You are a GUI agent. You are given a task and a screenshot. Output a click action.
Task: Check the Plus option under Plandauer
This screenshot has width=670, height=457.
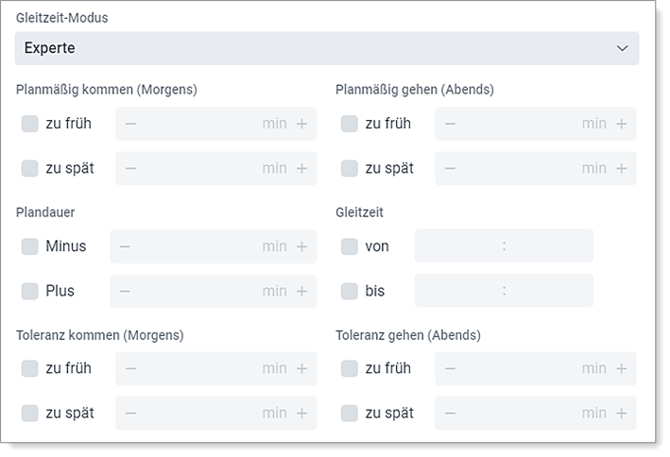30,291
